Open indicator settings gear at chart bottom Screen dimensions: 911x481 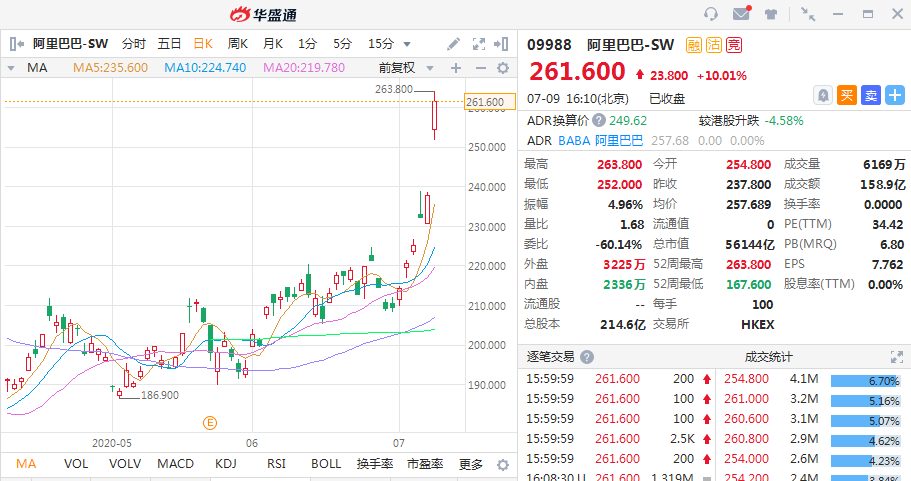502,465
